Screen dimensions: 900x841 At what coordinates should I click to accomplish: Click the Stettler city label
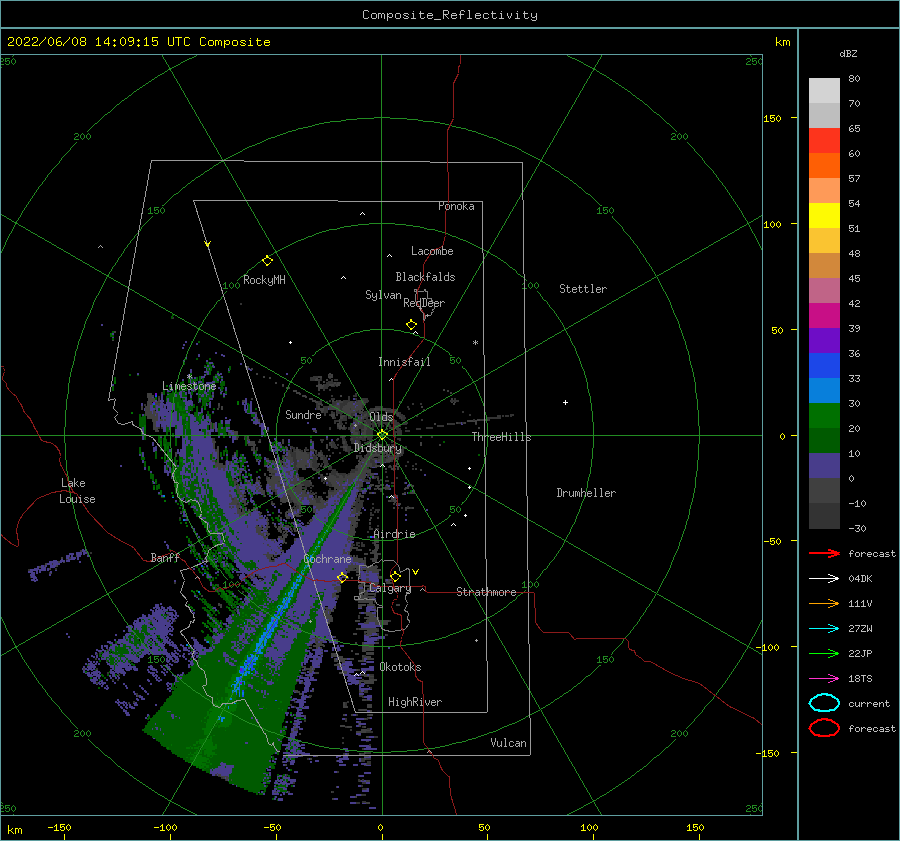(x=583, y=289)
